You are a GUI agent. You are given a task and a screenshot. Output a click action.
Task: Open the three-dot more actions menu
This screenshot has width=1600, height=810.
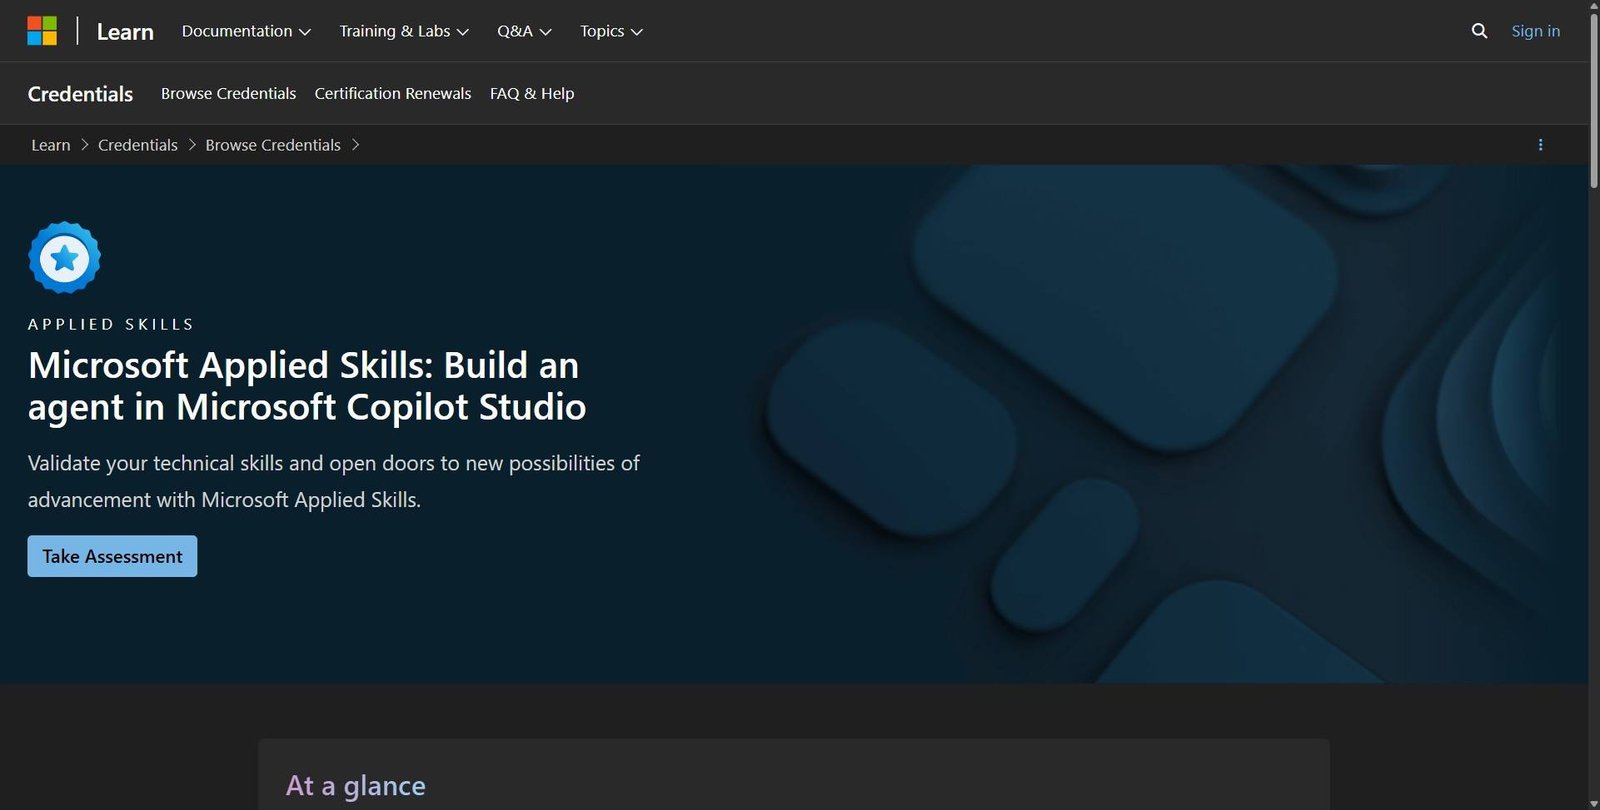coord(1540,145)
